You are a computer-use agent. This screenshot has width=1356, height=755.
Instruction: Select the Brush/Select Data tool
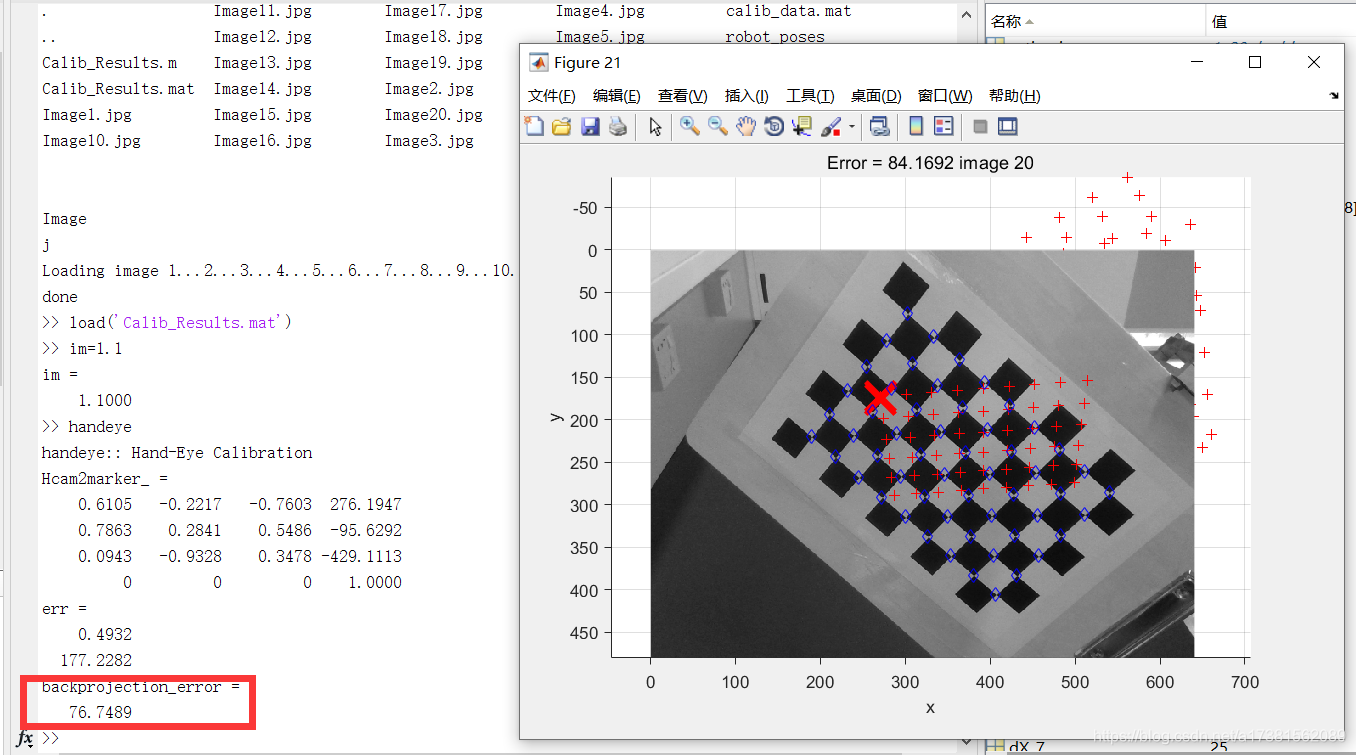point(831,126)
